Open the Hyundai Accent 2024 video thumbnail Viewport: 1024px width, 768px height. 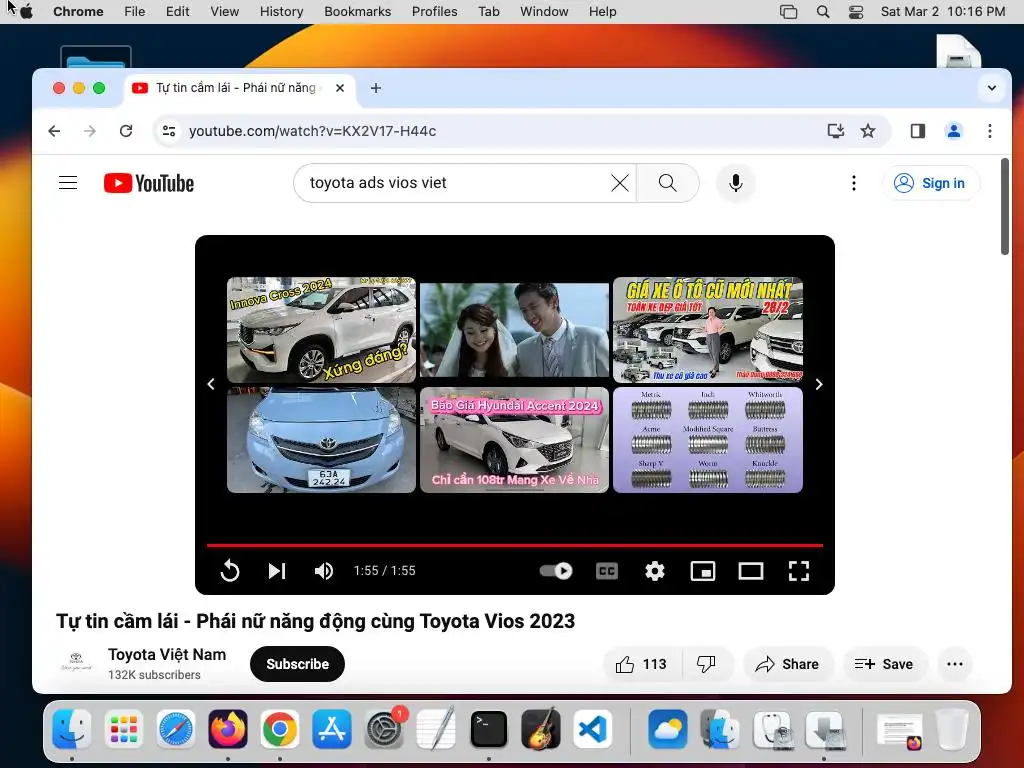[515, 440]
